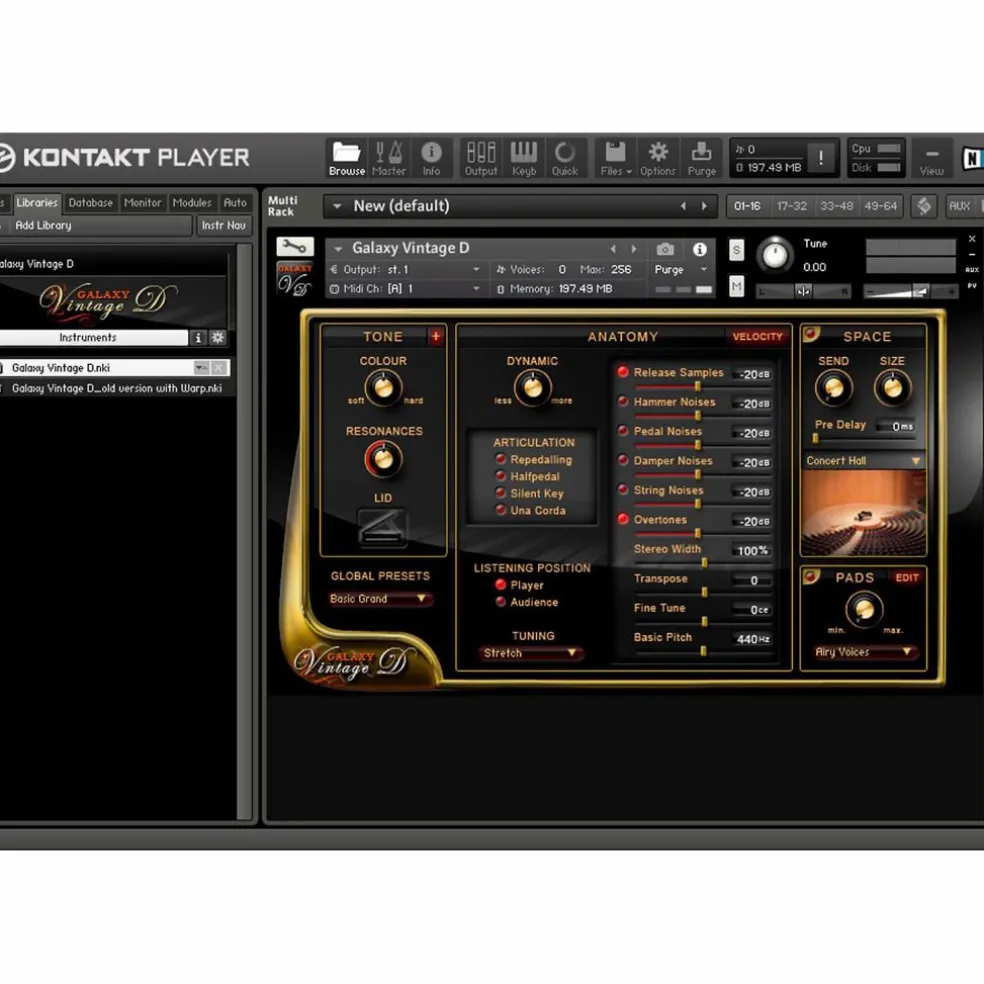The height and width of the screenshot is (984, 984).
Task: Open the Files disk menu
Action: 616,158
